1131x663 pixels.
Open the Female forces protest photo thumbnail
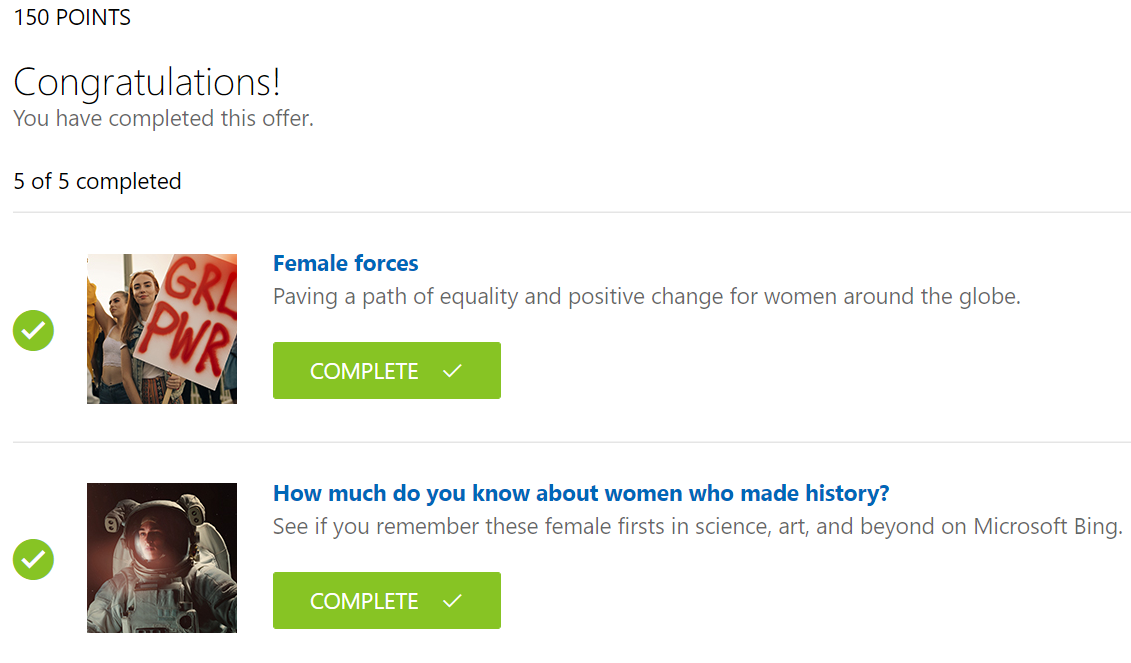coord(162,329)
